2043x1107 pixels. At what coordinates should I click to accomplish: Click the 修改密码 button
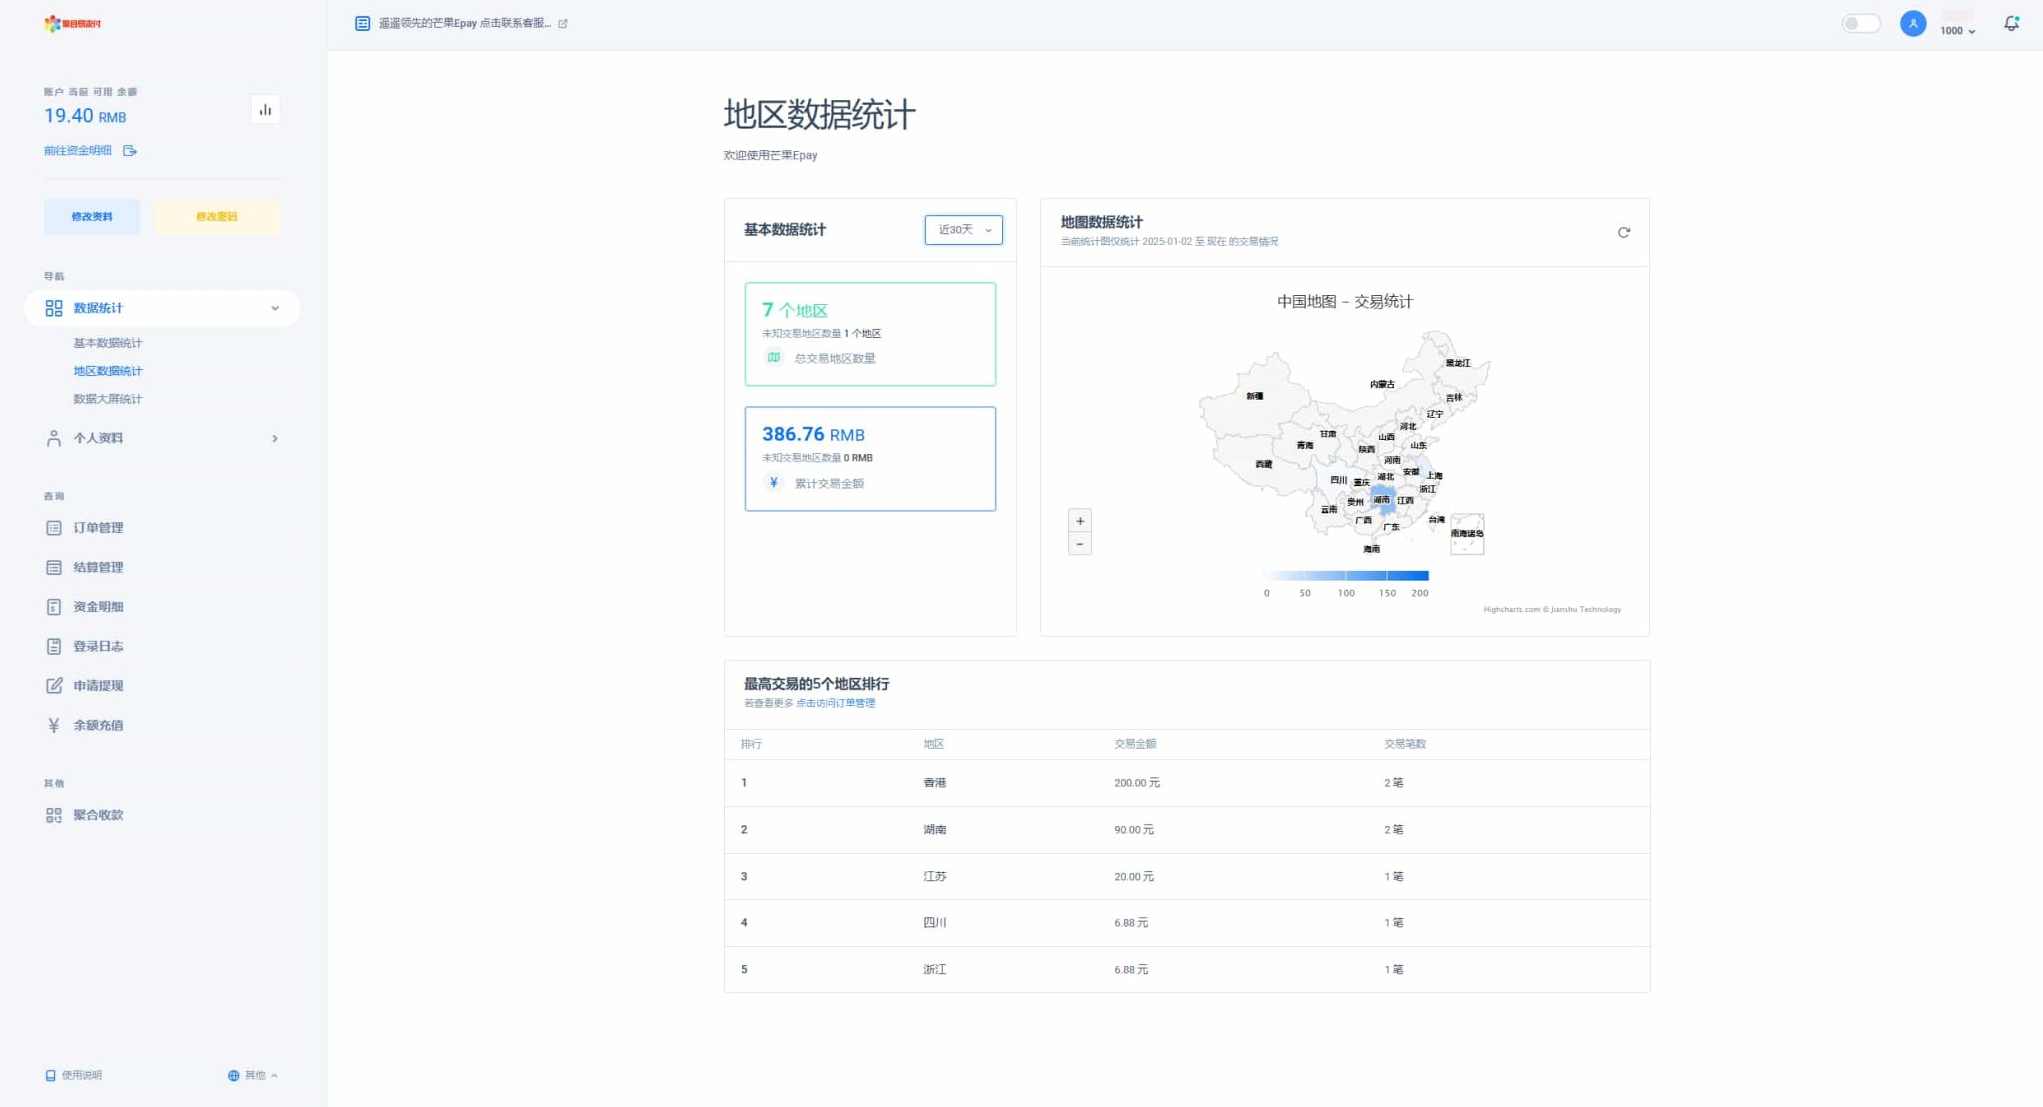216,217
